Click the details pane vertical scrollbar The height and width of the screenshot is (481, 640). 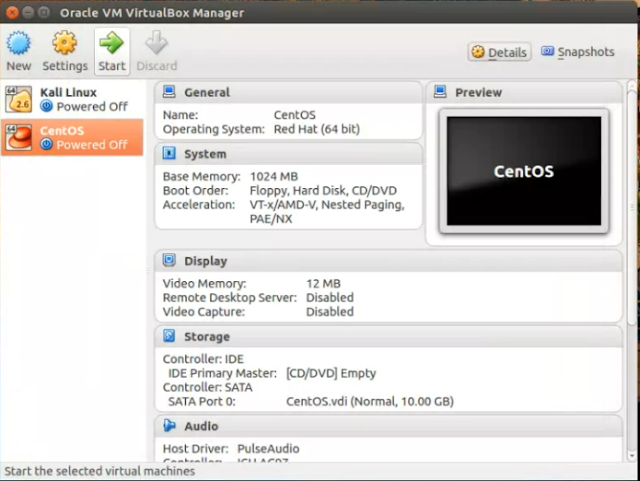631,208
